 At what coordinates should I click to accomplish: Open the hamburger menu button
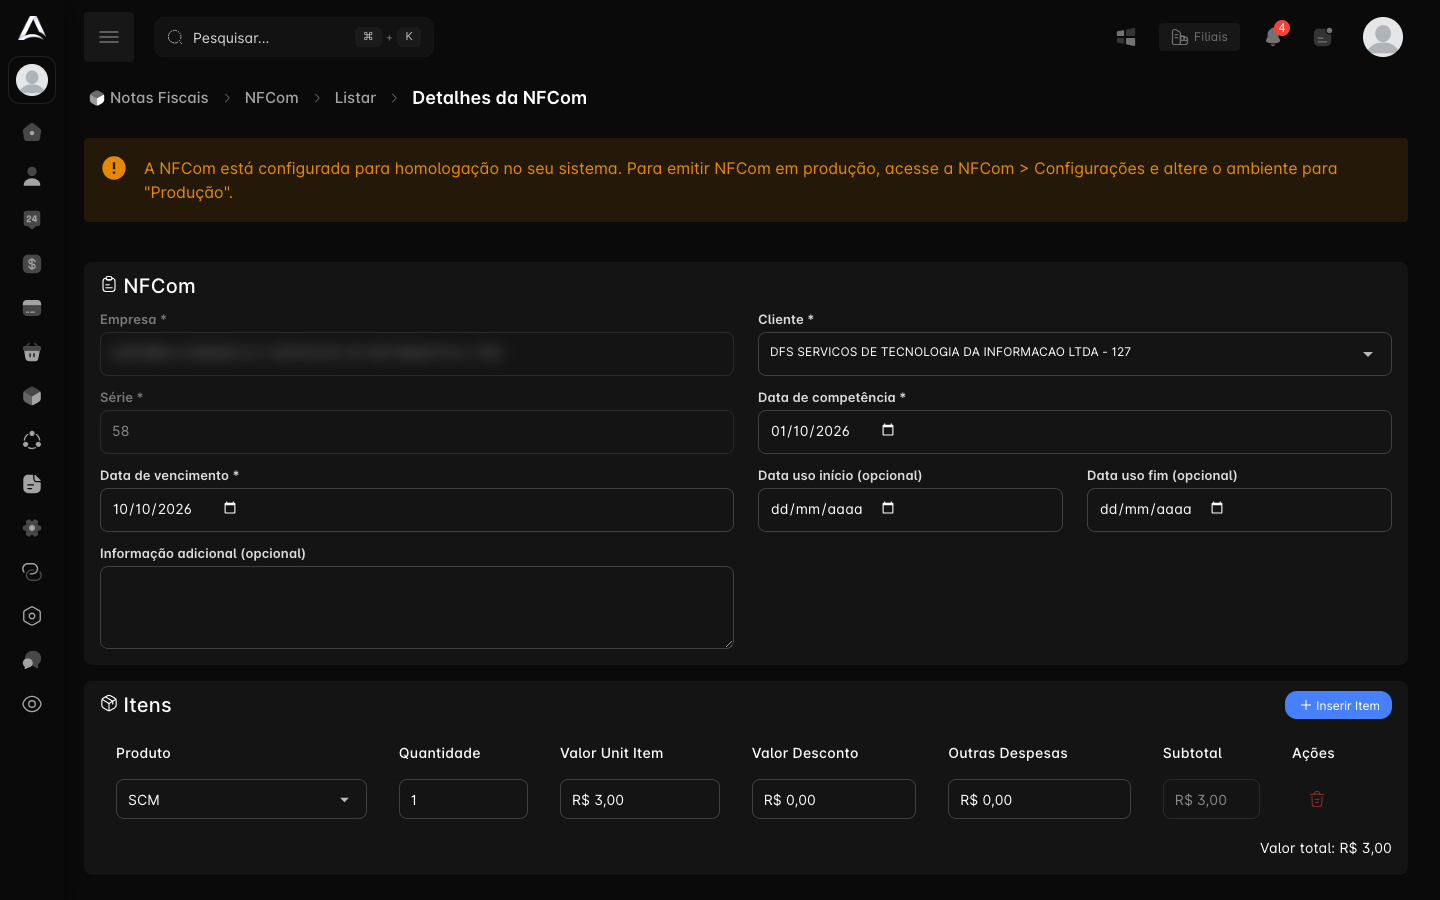(109, 37)
